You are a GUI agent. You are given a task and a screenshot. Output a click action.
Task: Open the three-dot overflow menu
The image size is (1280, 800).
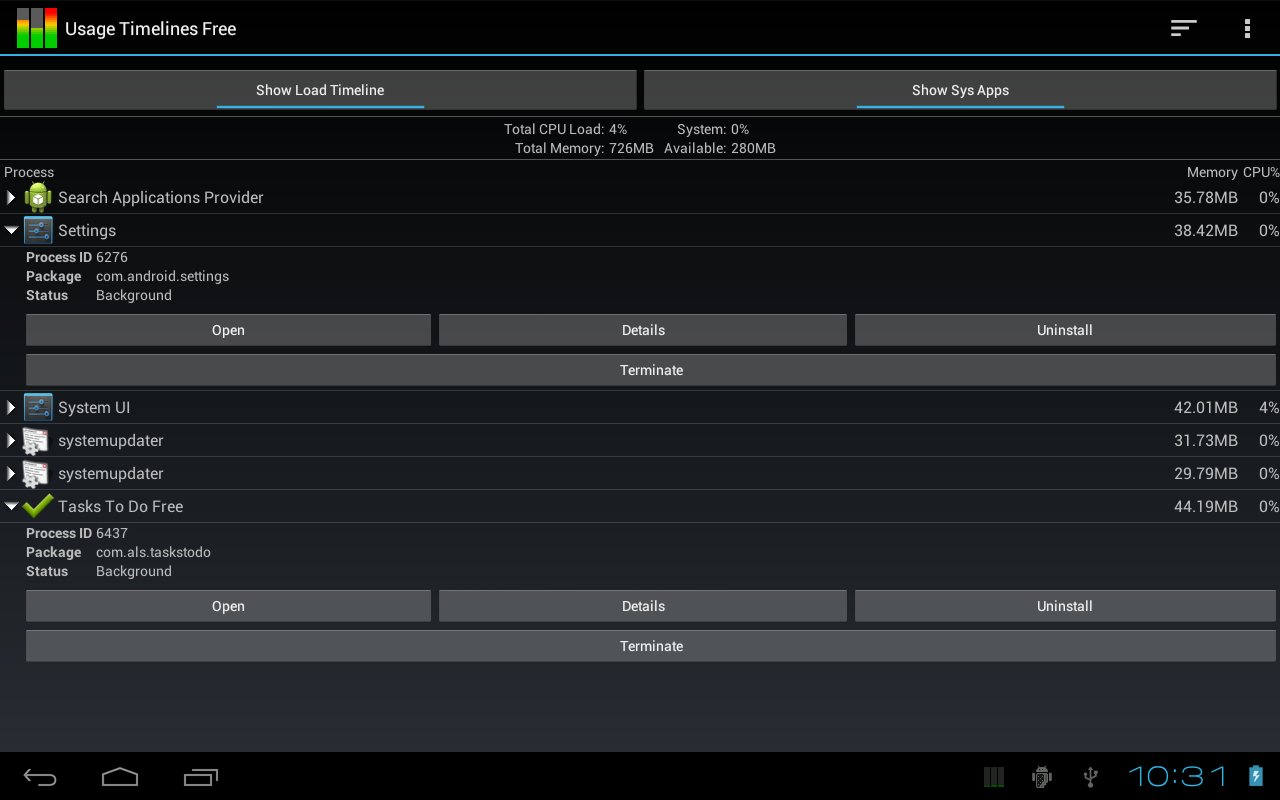click(x=1247, y=28)
